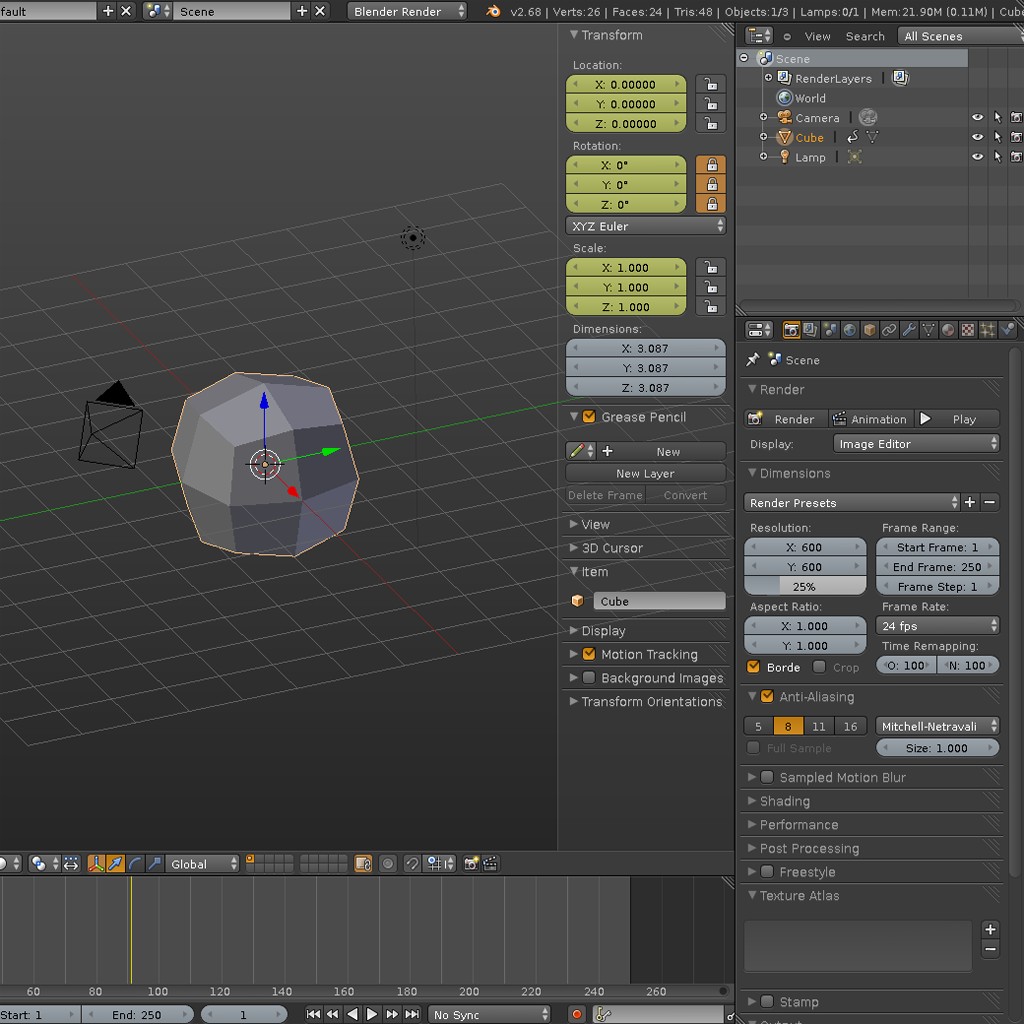Adjust the 25% resolution percentage slider

coord(805,587)
